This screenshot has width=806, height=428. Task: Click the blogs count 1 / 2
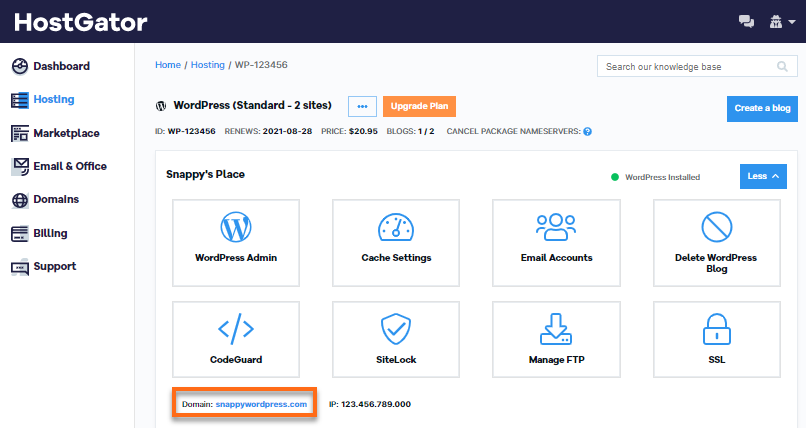[426, 132]
